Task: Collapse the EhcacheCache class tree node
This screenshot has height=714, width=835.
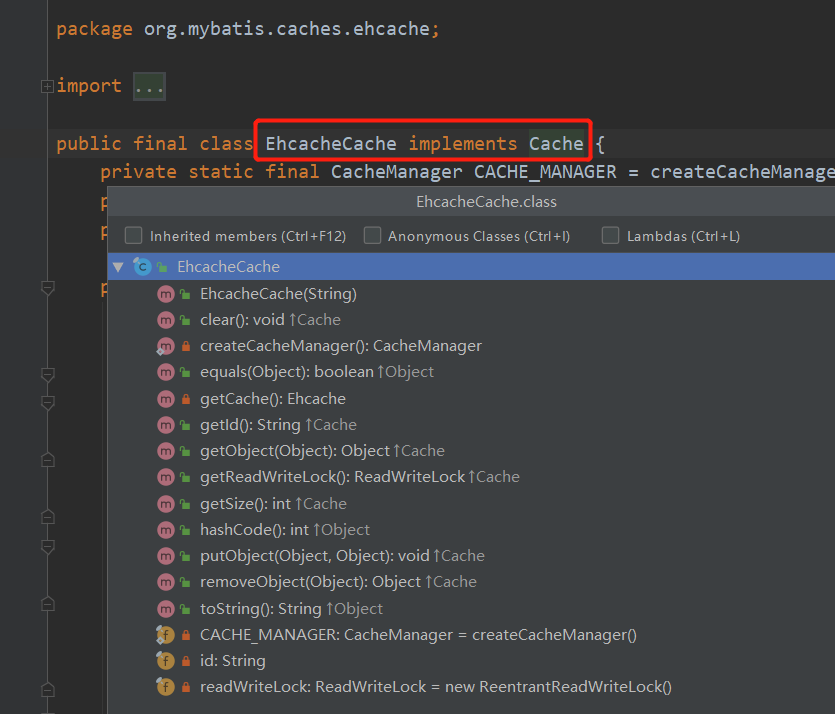Action: (118, 266)
